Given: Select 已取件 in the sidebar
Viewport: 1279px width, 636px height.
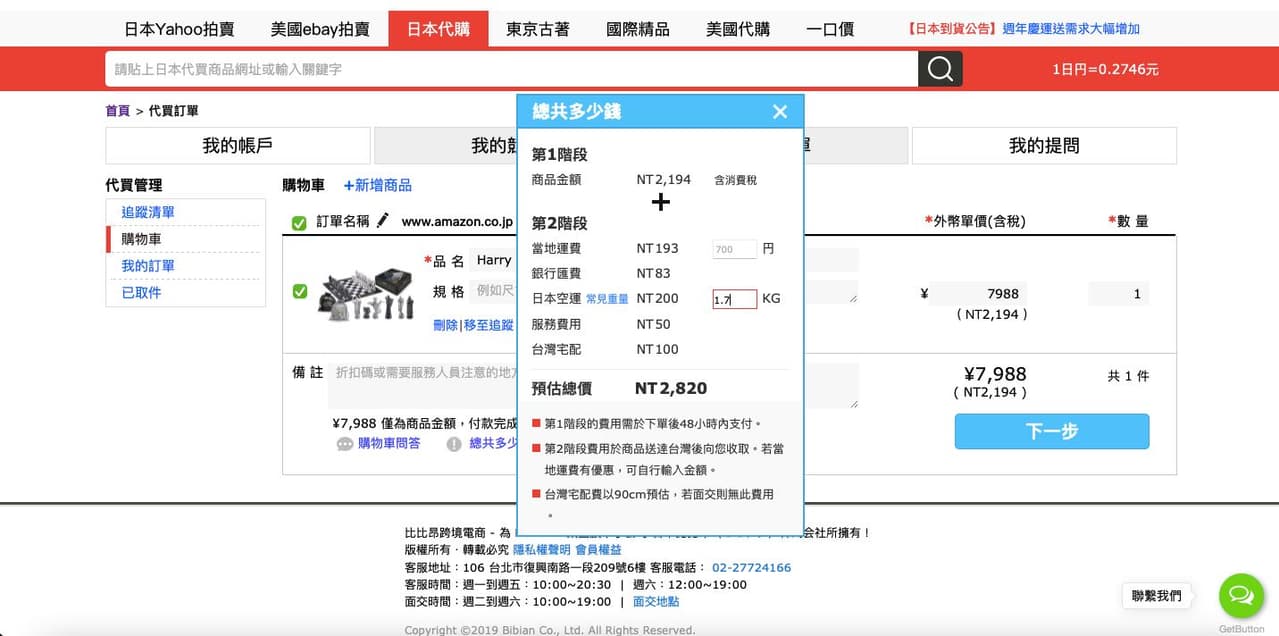Looking at the screenshot, I should [x=141, y=293].
